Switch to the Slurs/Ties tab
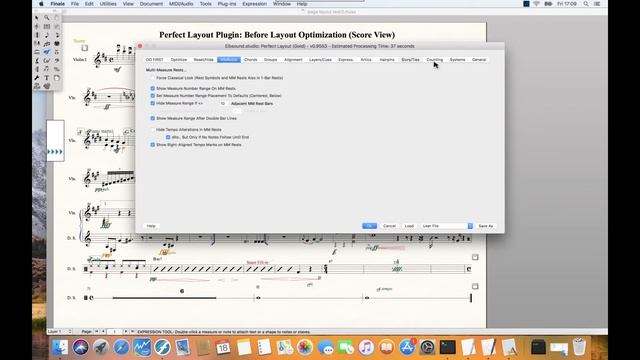 (410, 60)
